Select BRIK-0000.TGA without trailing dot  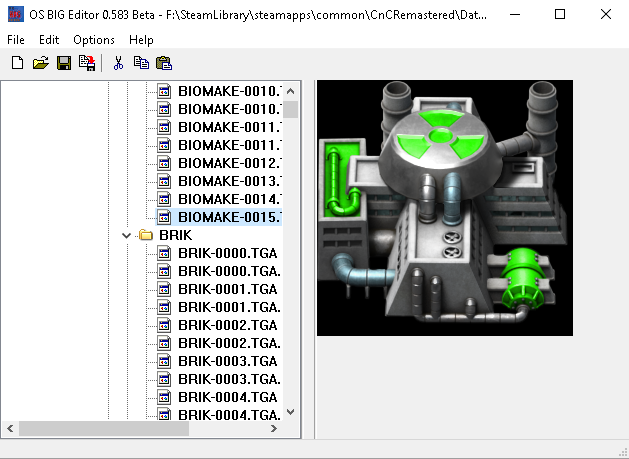coord(227,253)
